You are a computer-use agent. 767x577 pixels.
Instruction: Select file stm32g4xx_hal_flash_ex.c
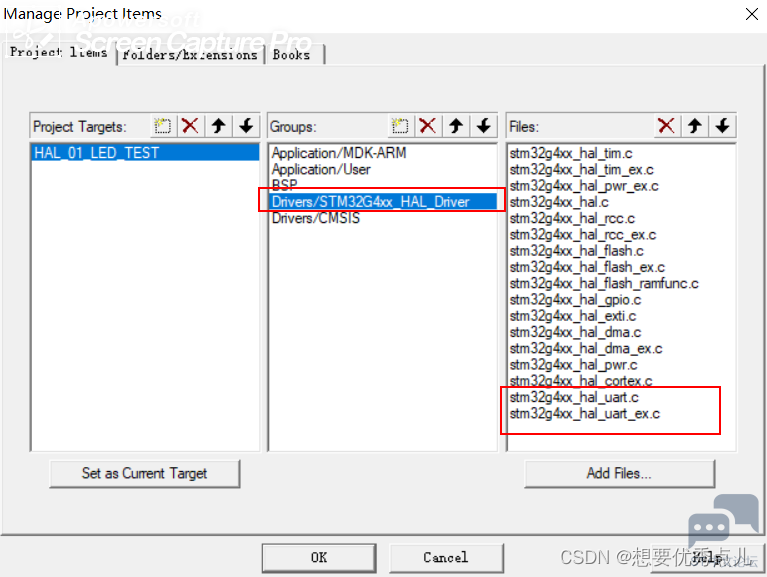click(x=587, y=267)
